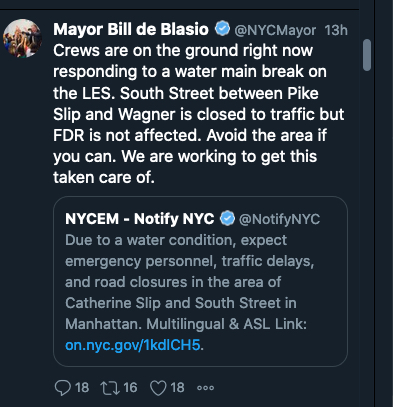The width and height of the screenshot is (393, 407).
Task: Click the @NotifyNYC handle in quoted tweet
Action: (x=279, y=219)
